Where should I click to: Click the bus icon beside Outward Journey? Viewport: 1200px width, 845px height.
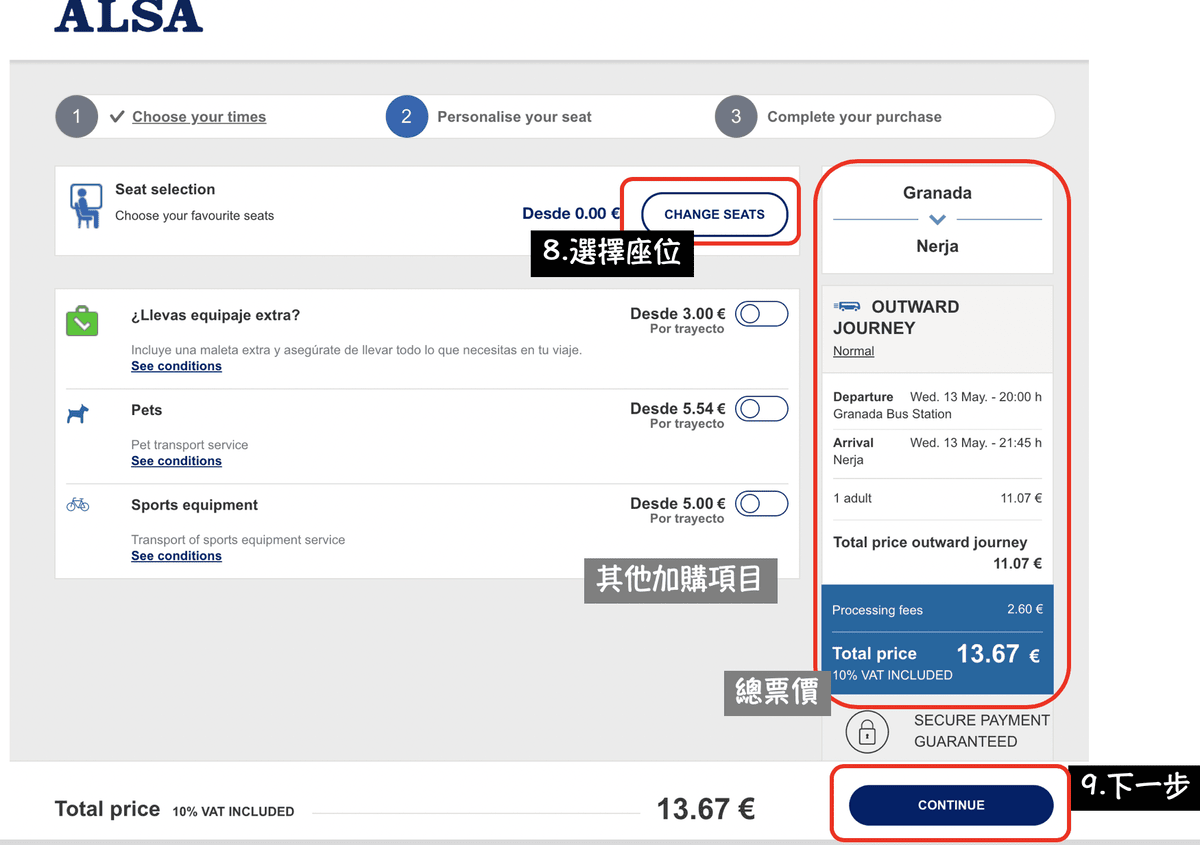848,306
